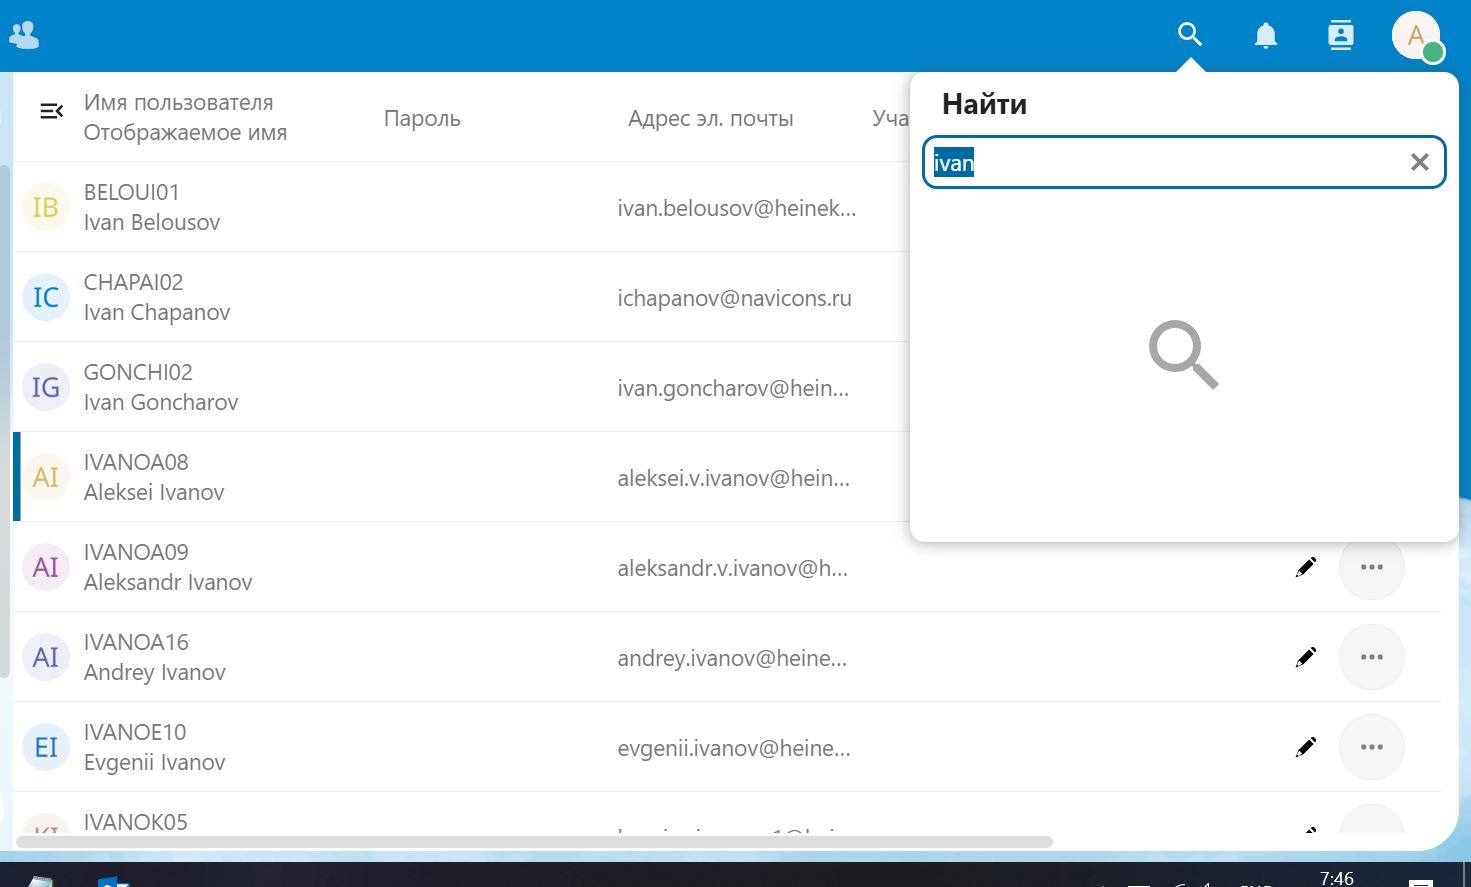Viewport: 1471px width, 887px height.
Task: Click the Users app icon in header
Action: (24, 36)
